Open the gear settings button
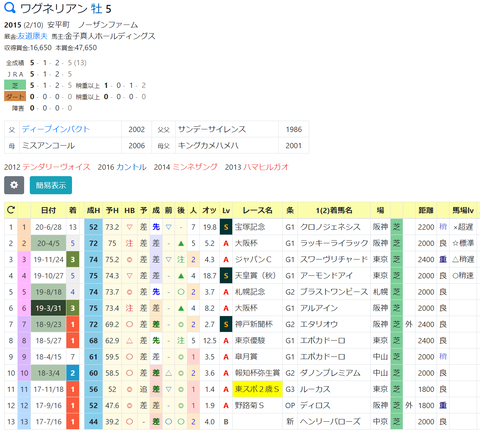Screen dimensions: 480x433 pos(14,185)
